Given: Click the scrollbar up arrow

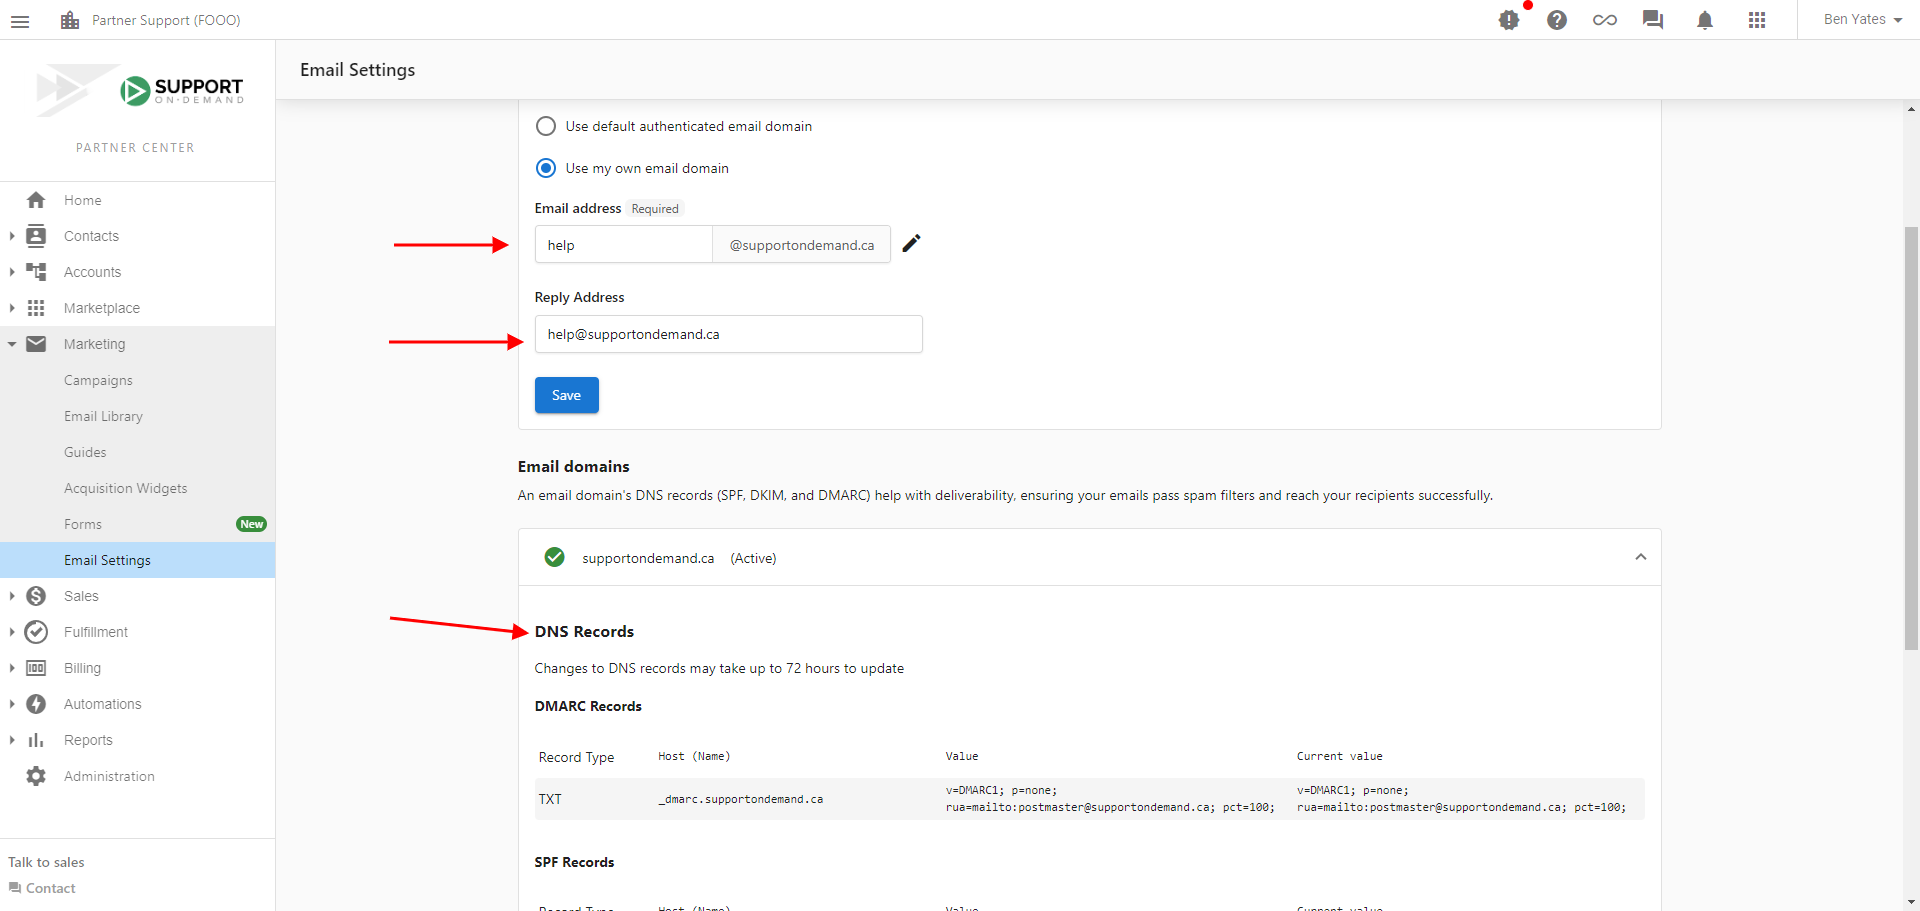Looking at the screenshot, I should tap(1911, 109).
